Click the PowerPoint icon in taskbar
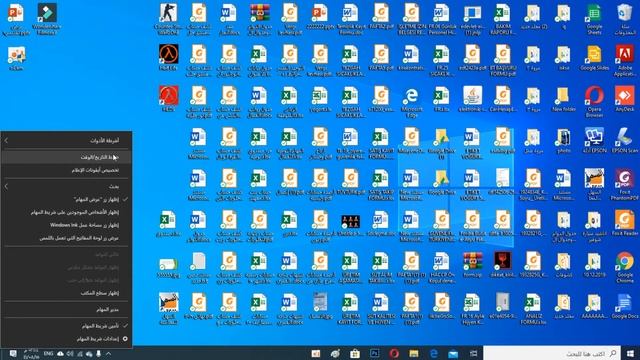Screen dimensions: 640x360 coord(316,353)
